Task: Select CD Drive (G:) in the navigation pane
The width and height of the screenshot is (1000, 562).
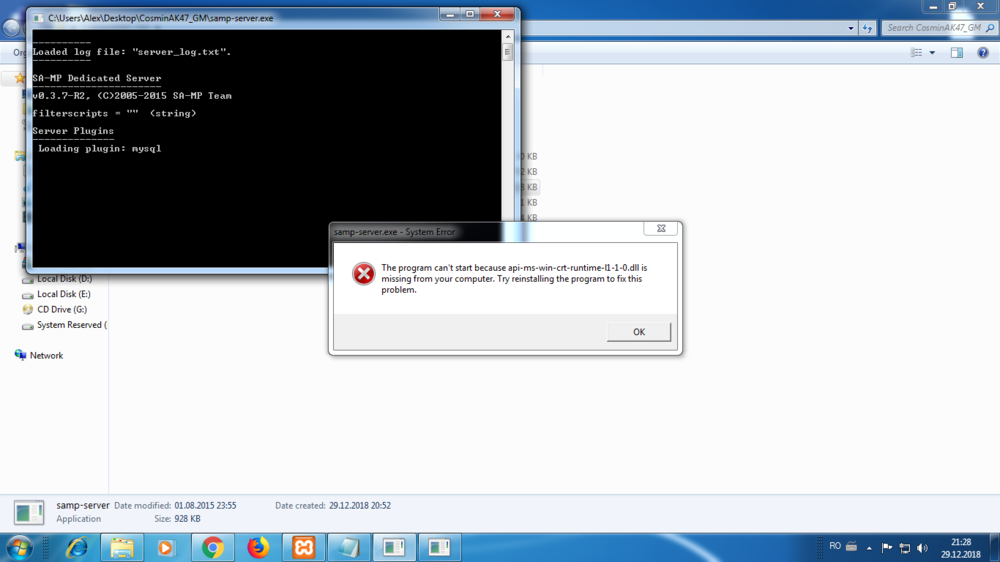Action: coord(61,309)
